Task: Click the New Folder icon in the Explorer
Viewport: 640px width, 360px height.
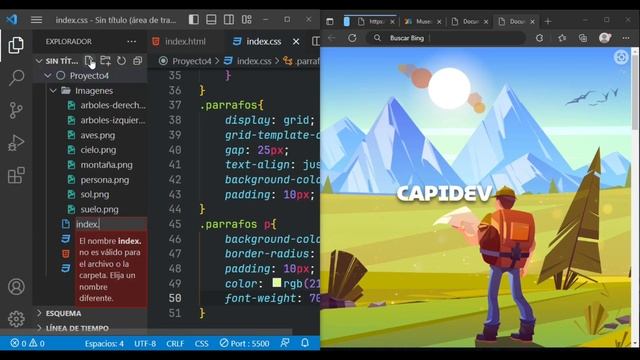Action: coord(105,61)
